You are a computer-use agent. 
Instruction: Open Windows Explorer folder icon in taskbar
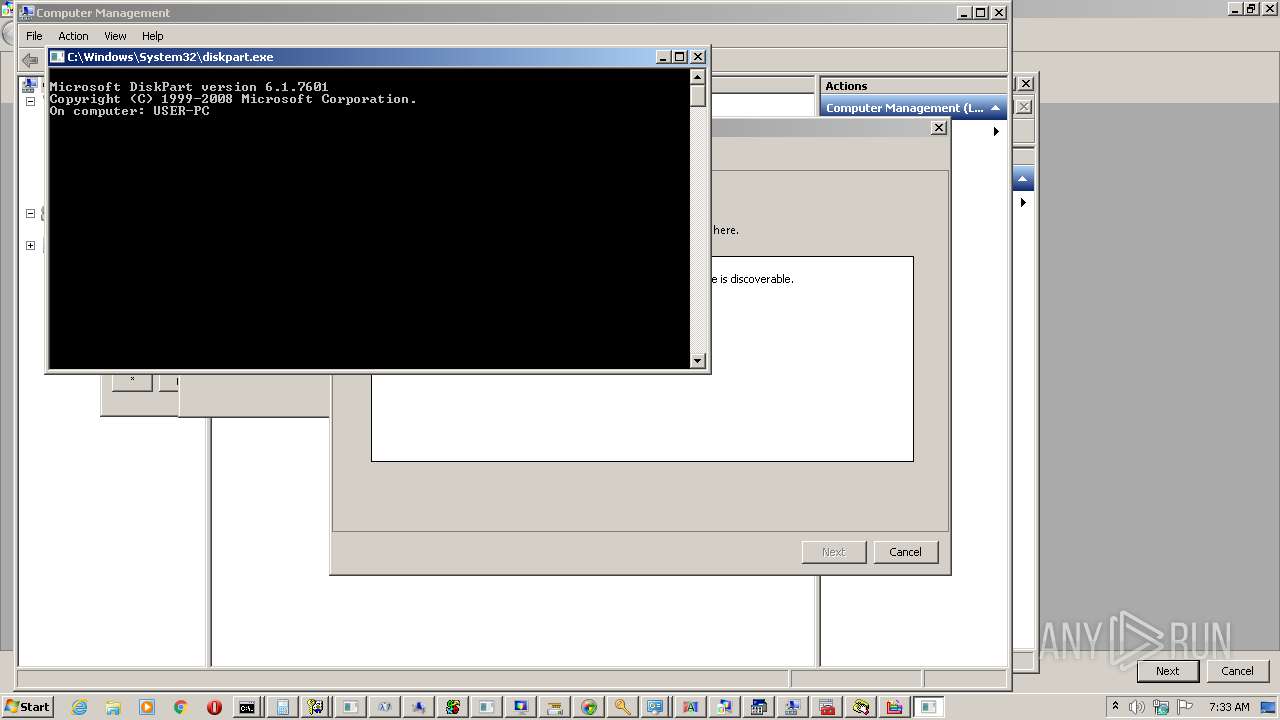point(113,707)
